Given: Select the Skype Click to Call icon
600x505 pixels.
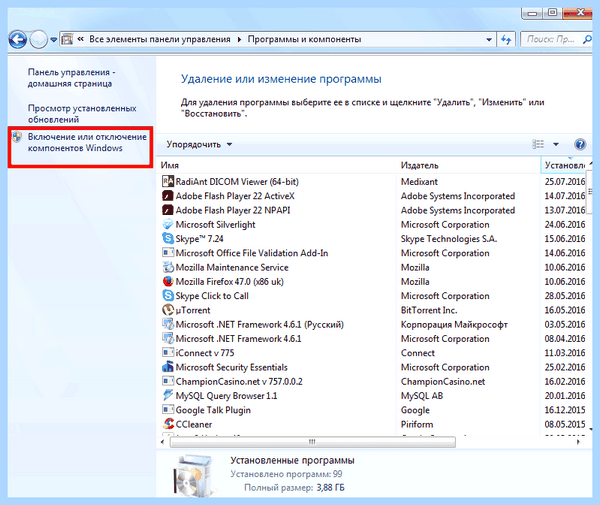Looking at the screenshot, I should pos(168,296).
